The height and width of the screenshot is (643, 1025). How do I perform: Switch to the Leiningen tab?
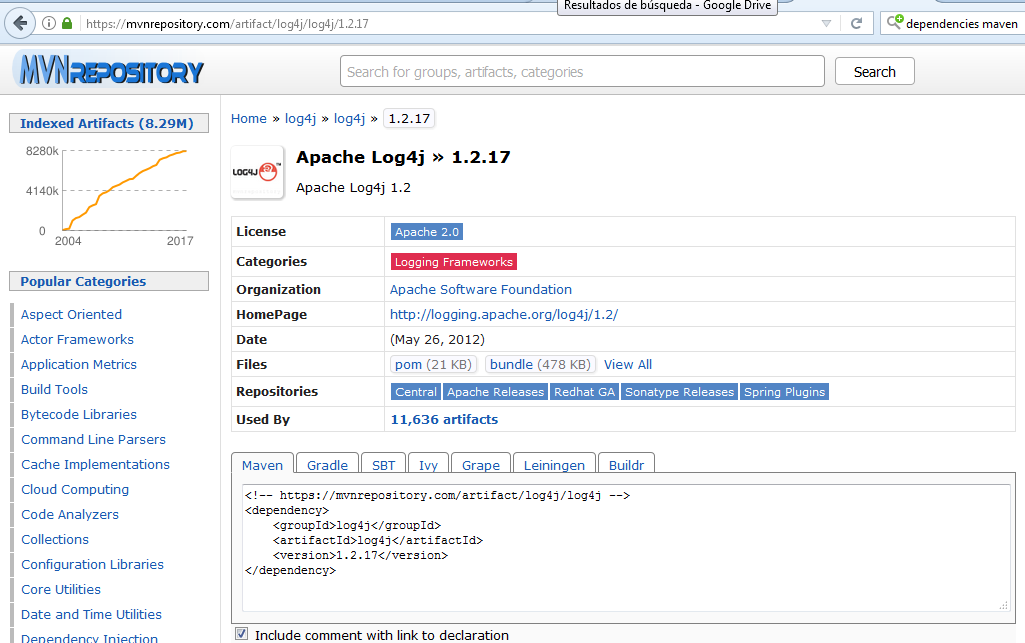[x=554, y=465]
